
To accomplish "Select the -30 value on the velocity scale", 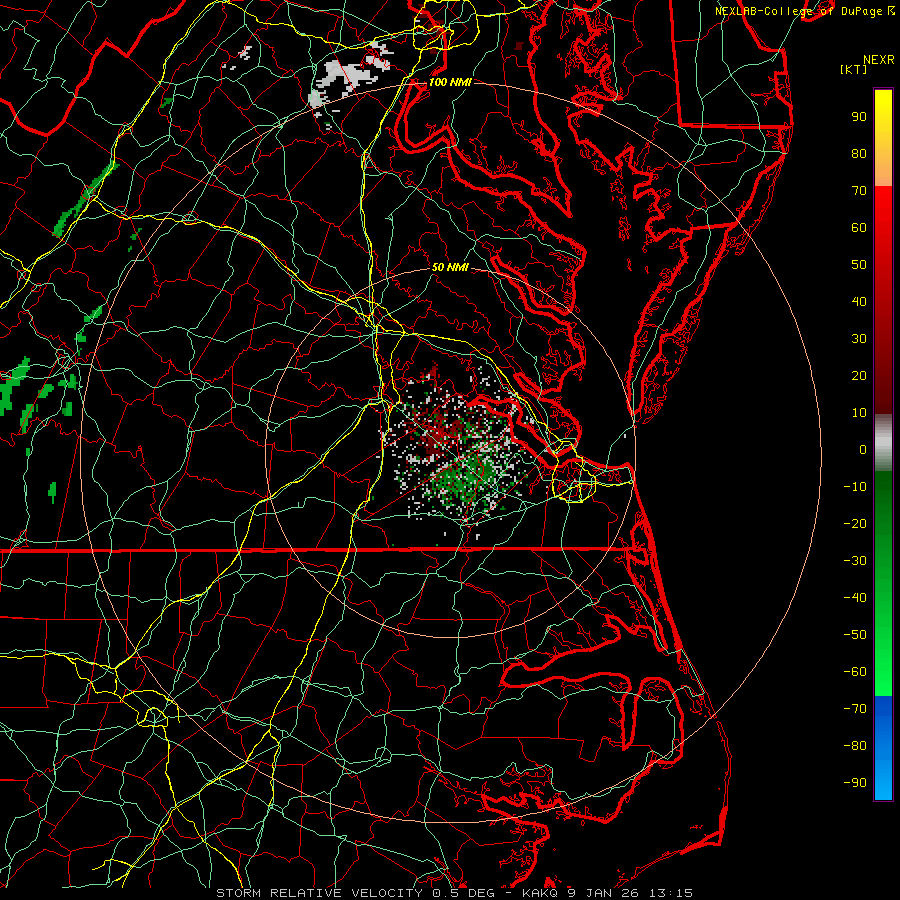I will point(855,561).
